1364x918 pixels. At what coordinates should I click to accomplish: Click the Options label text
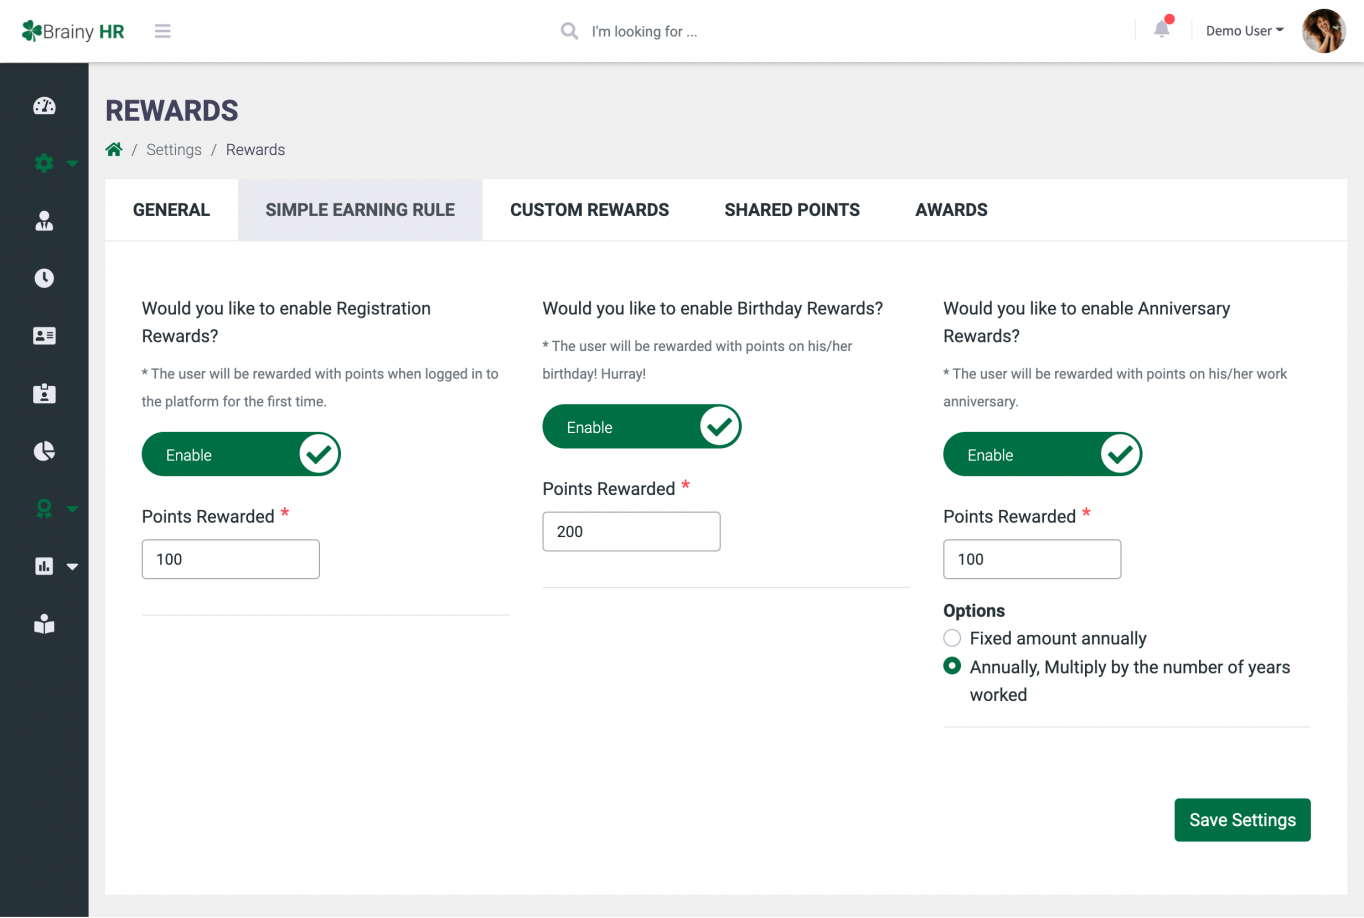point(974,610)
